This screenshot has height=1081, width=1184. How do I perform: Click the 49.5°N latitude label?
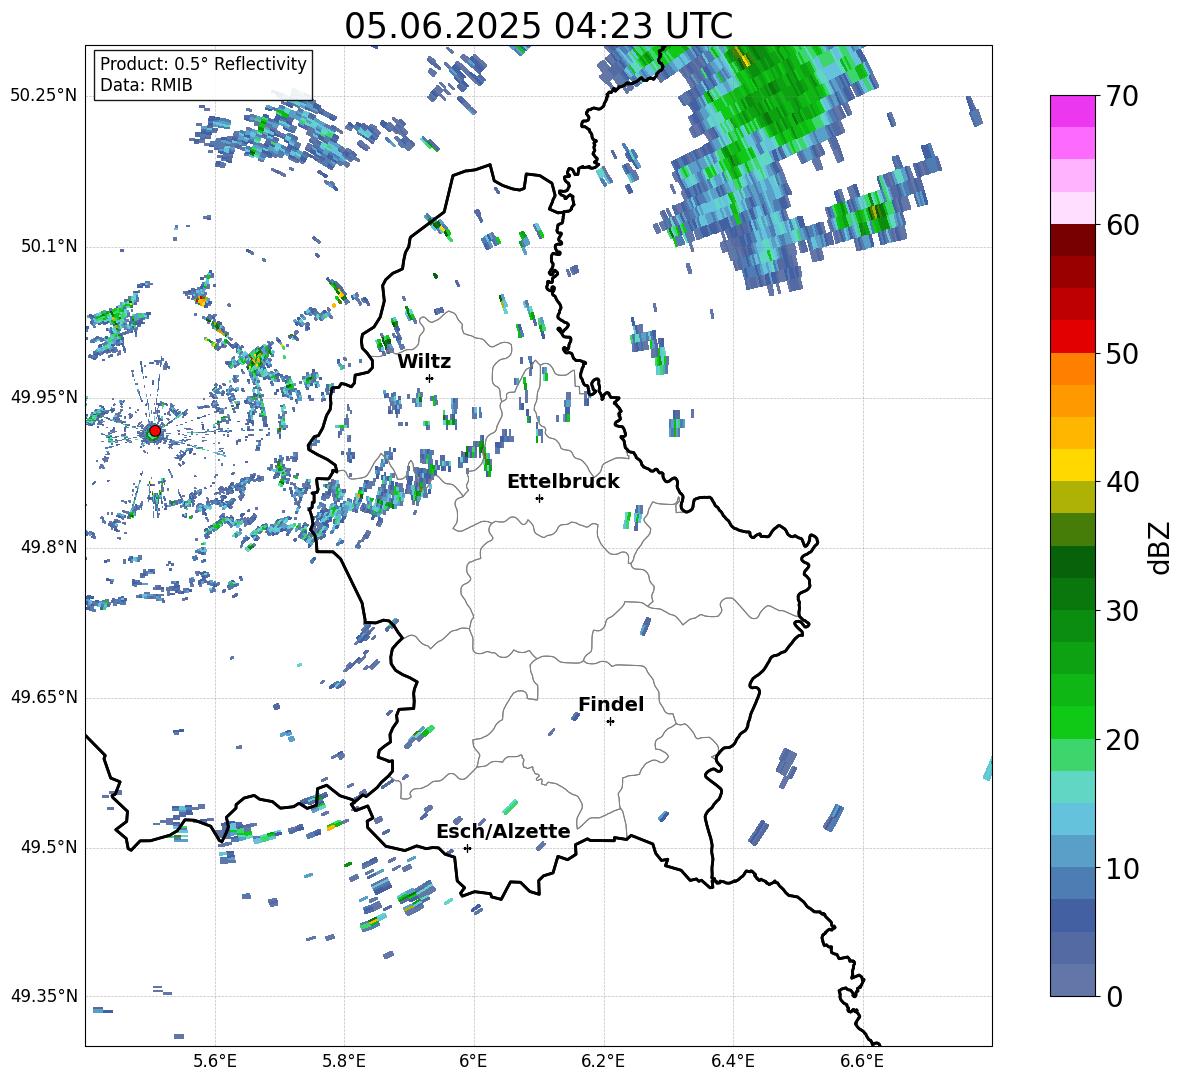tap(48, 847)
